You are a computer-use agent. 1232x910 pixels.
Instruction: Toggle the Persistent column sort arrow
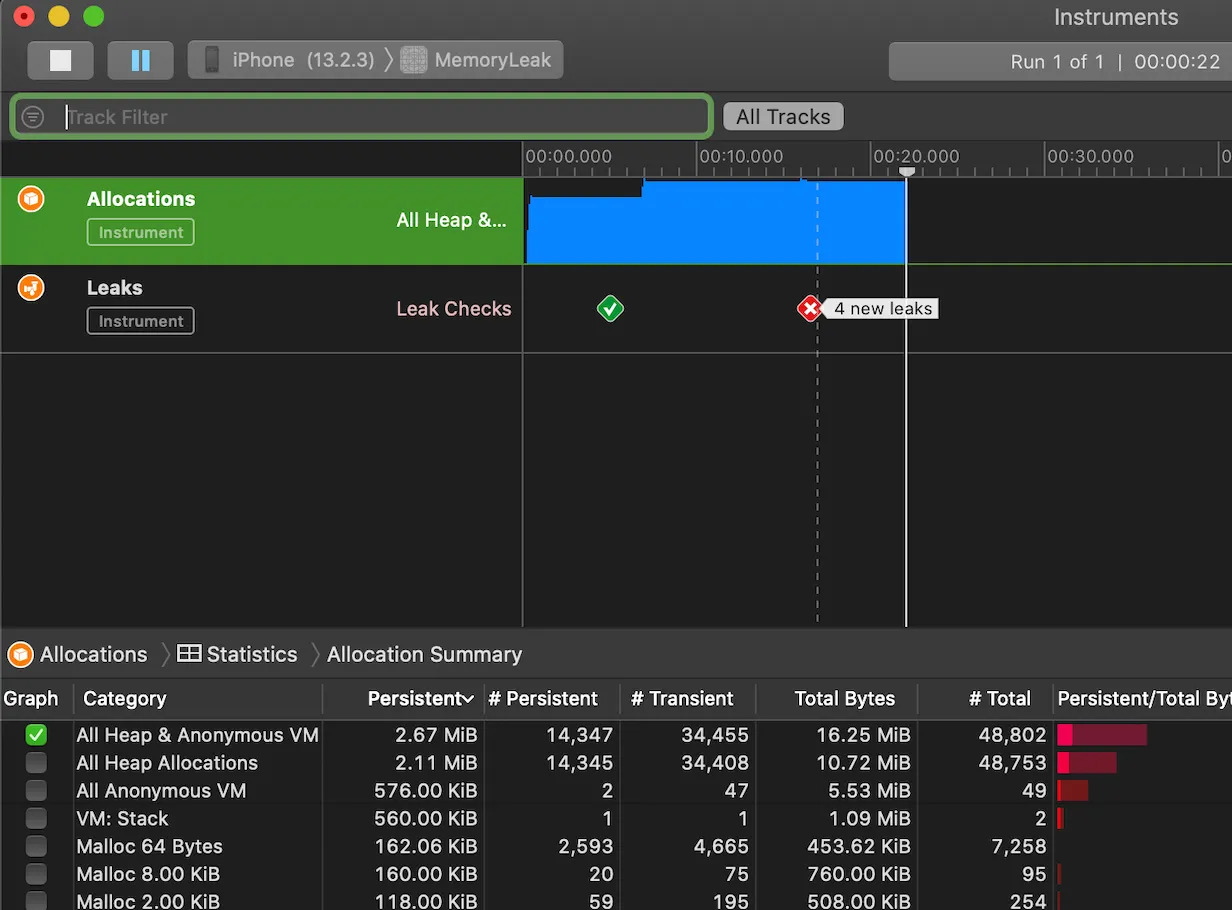click(x=468, y=699)
